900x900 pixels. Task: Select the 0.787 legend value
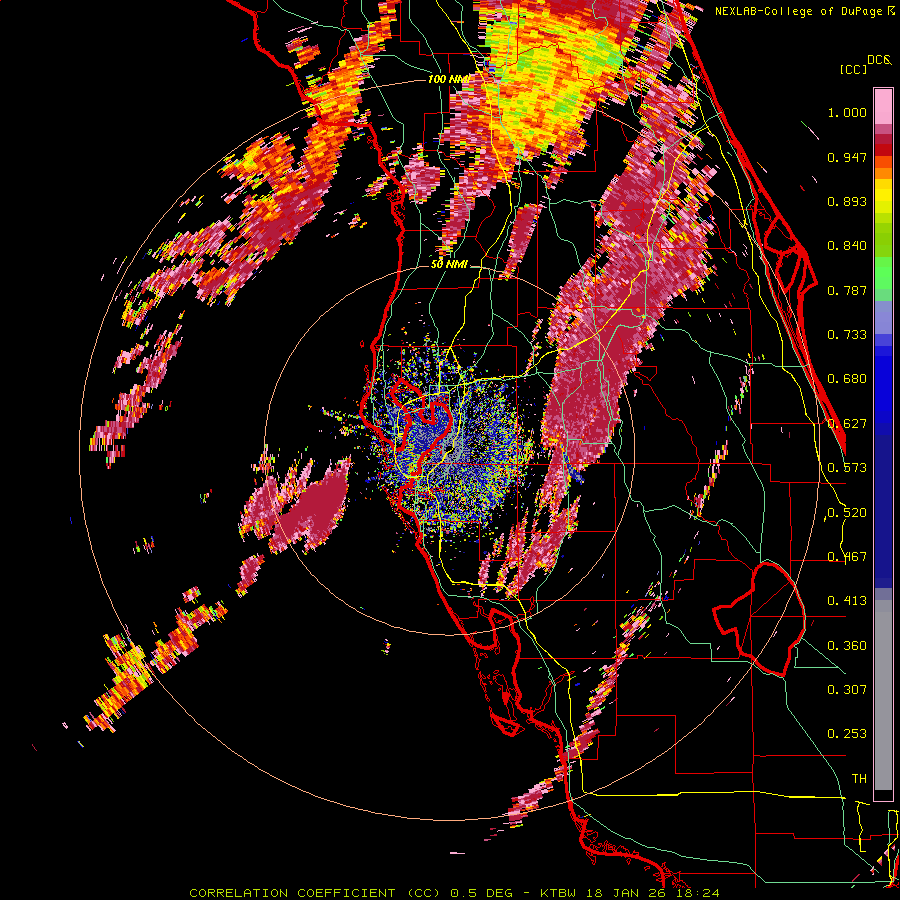coord(847,290)
